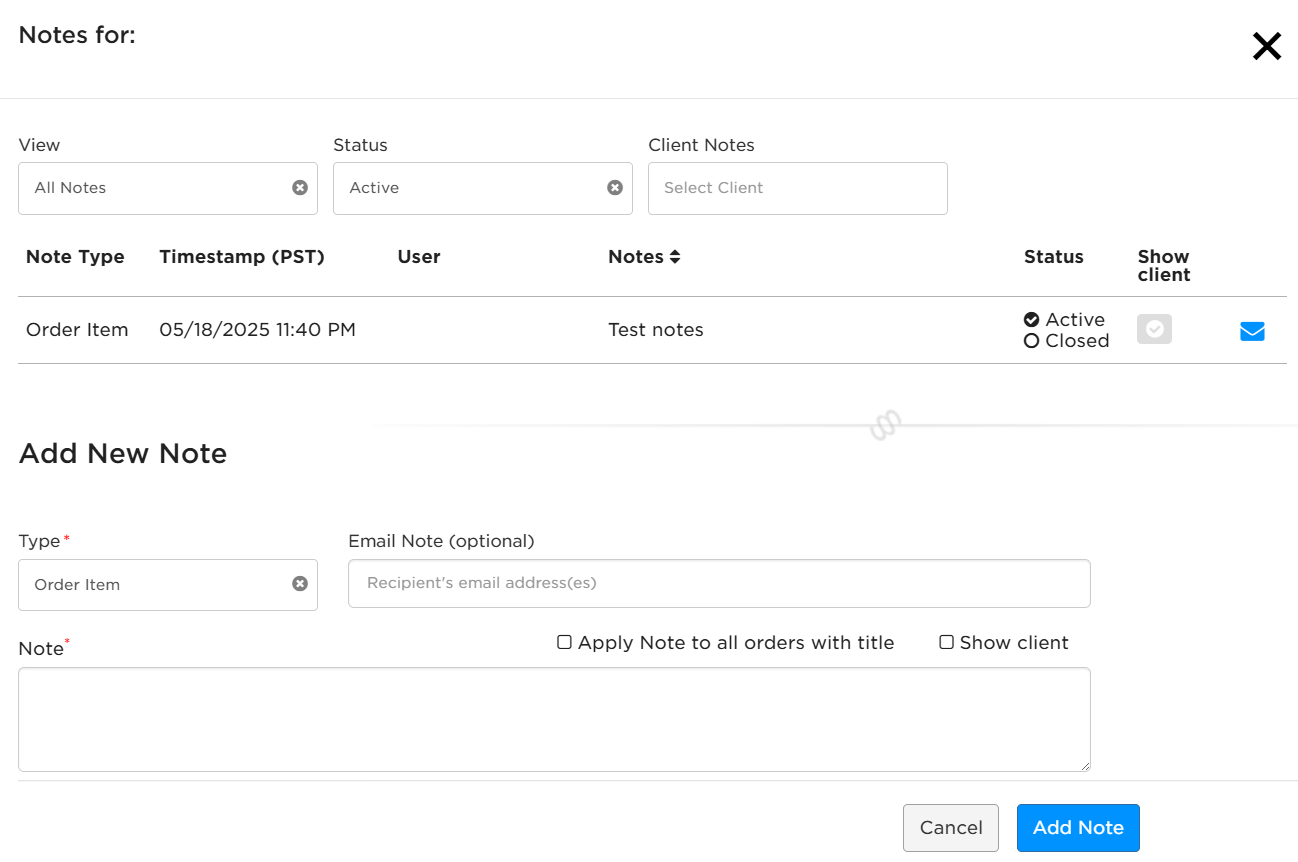This screenshot has width=1298, height=862.
Task: Select the Active status radio button
Action: (1032, 320)
